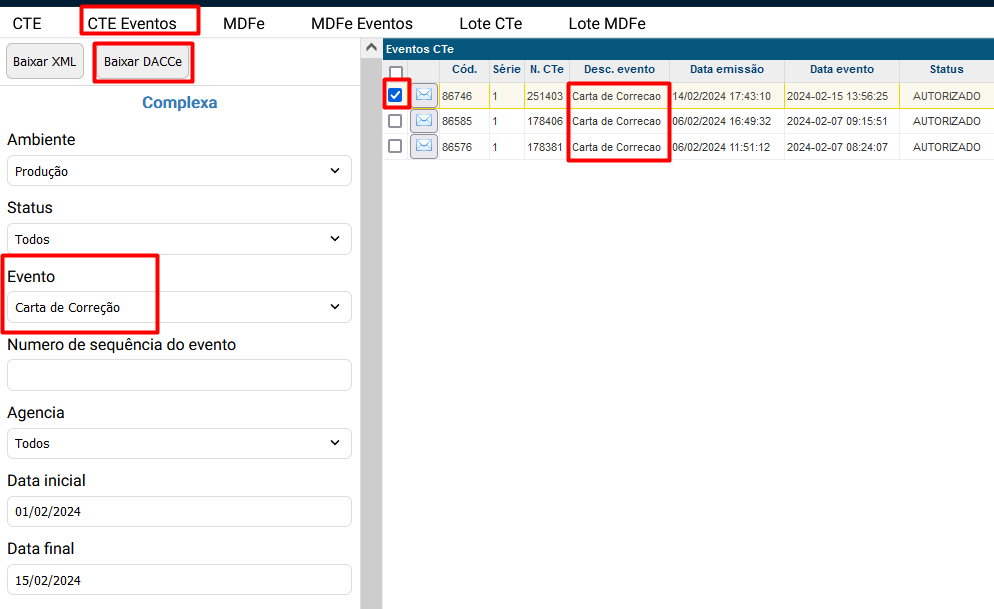Image resolution: width=994 pixels, height=609 pixels.
Task: Focus the Numero de sequência do evento field
Action: [x=179, y=375]
